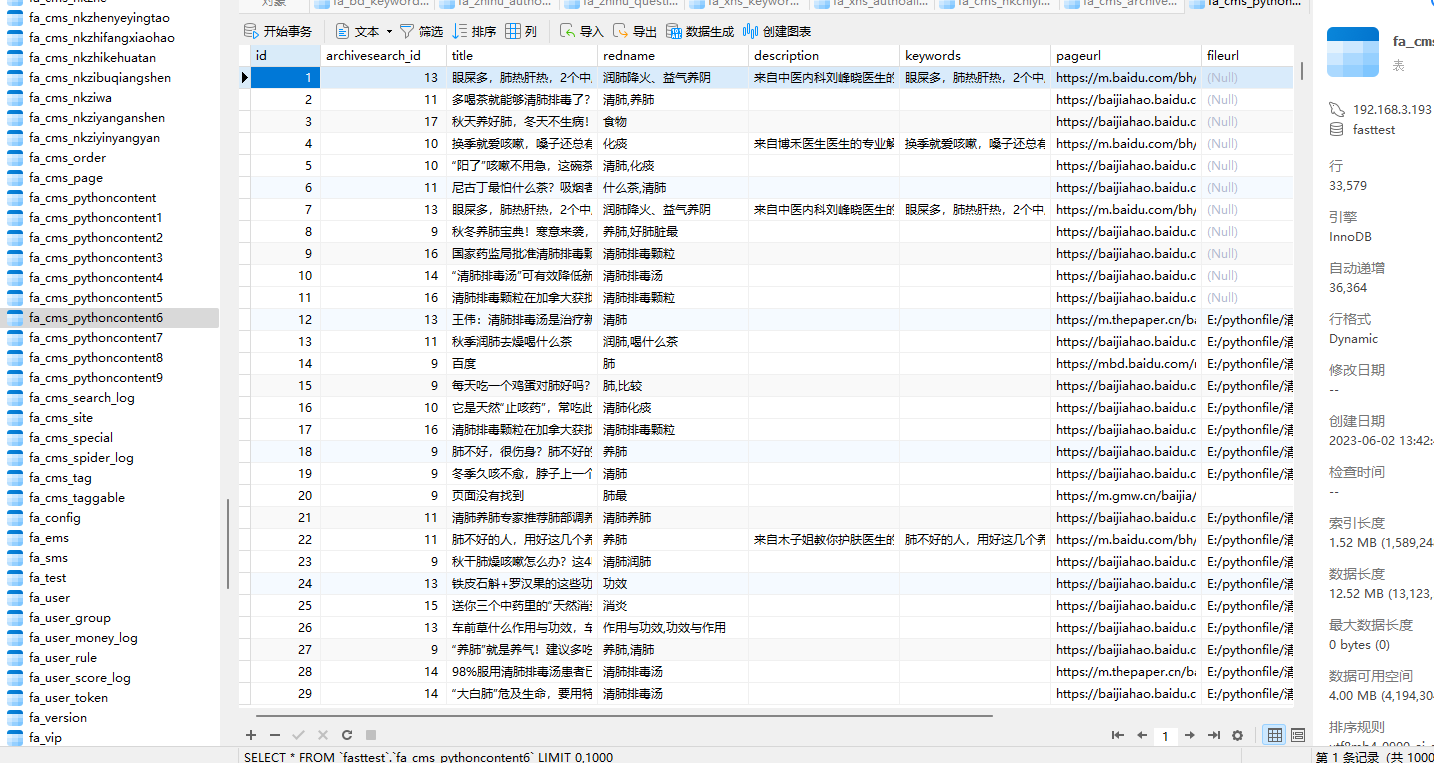Select table fa_cms_spider_log in the tree
The image size is (1434, 763).
click(81, 458)
